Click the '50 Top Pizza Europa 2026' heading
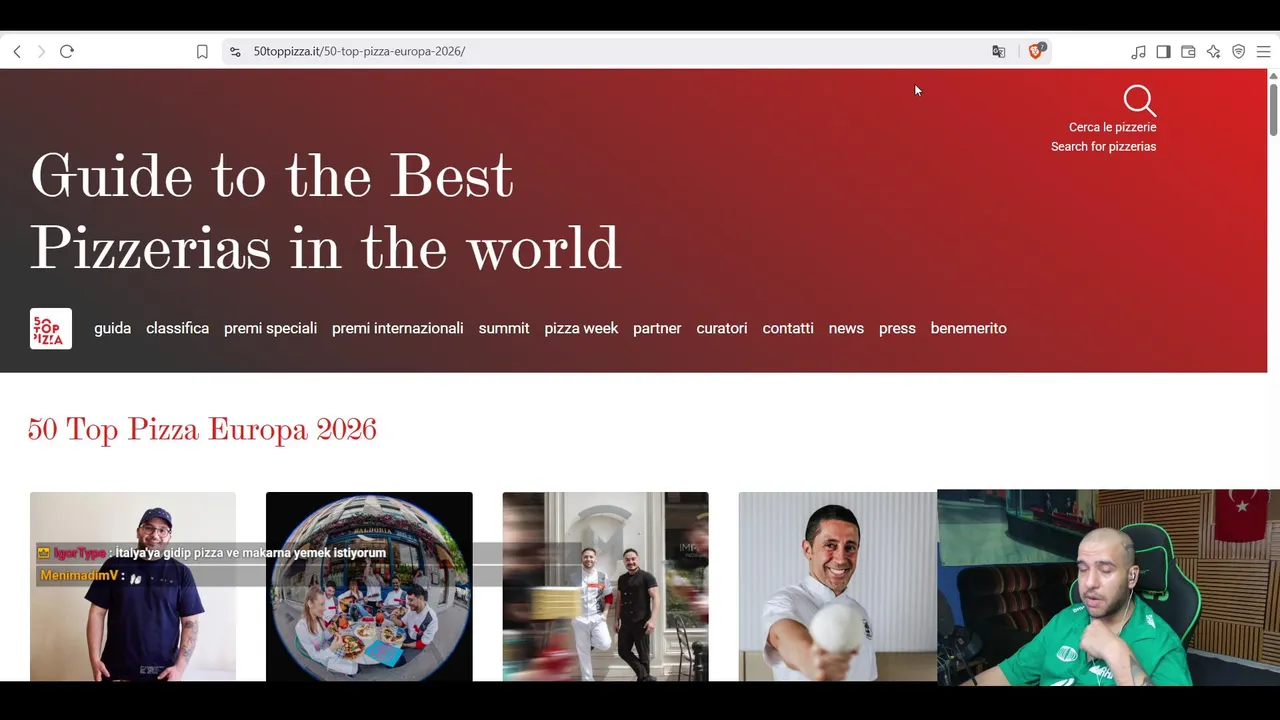This screenshot has height=720, width=1280. click(202, 430)
